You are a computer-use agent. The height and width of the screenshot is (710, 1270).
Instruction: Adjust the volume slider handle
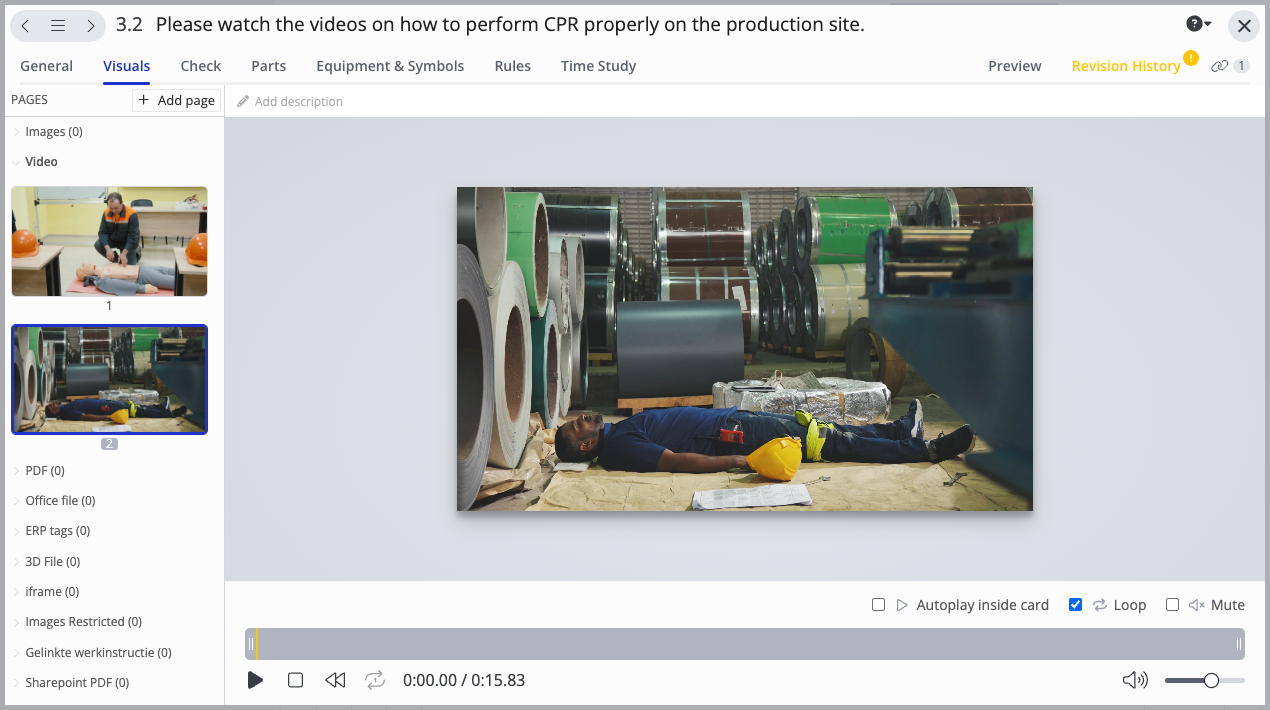point(1211,680)
